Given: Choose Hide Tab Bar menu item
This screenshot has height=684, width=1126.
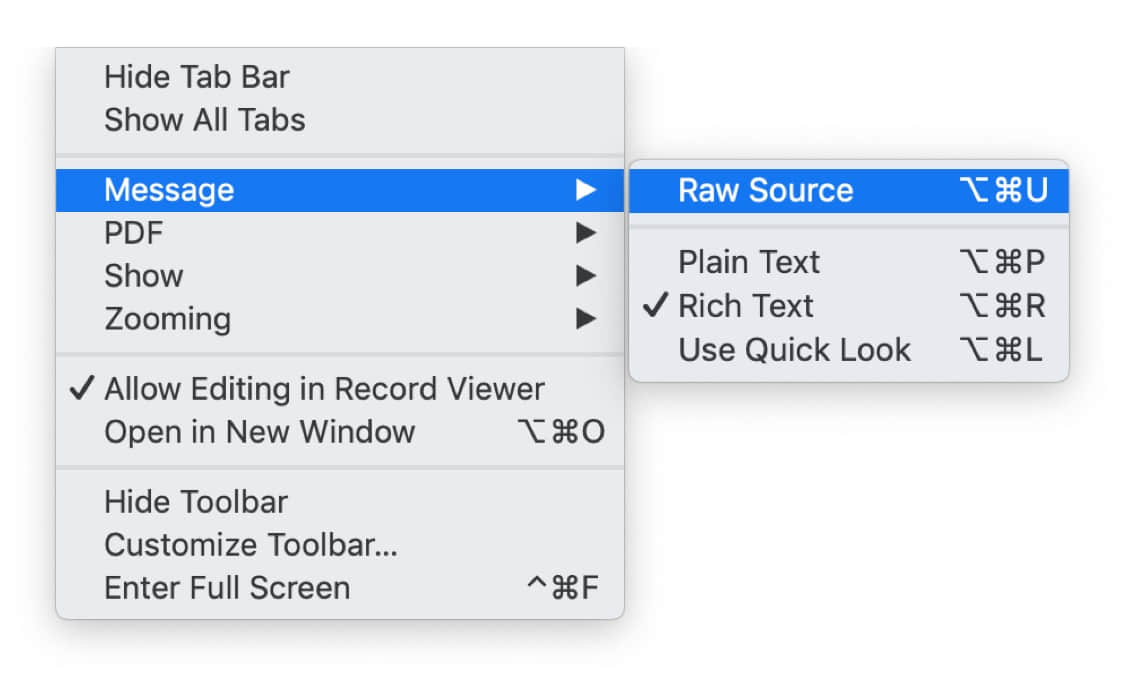Looking at the screenshot, I should [x=340, y=77].
